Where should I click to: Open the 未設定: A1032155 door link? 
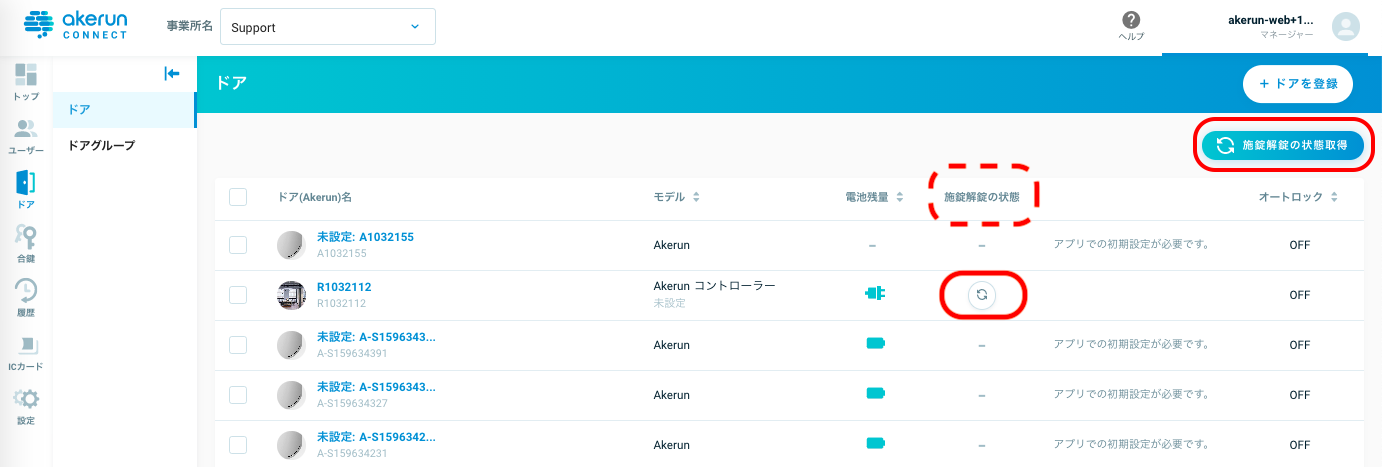365,237
